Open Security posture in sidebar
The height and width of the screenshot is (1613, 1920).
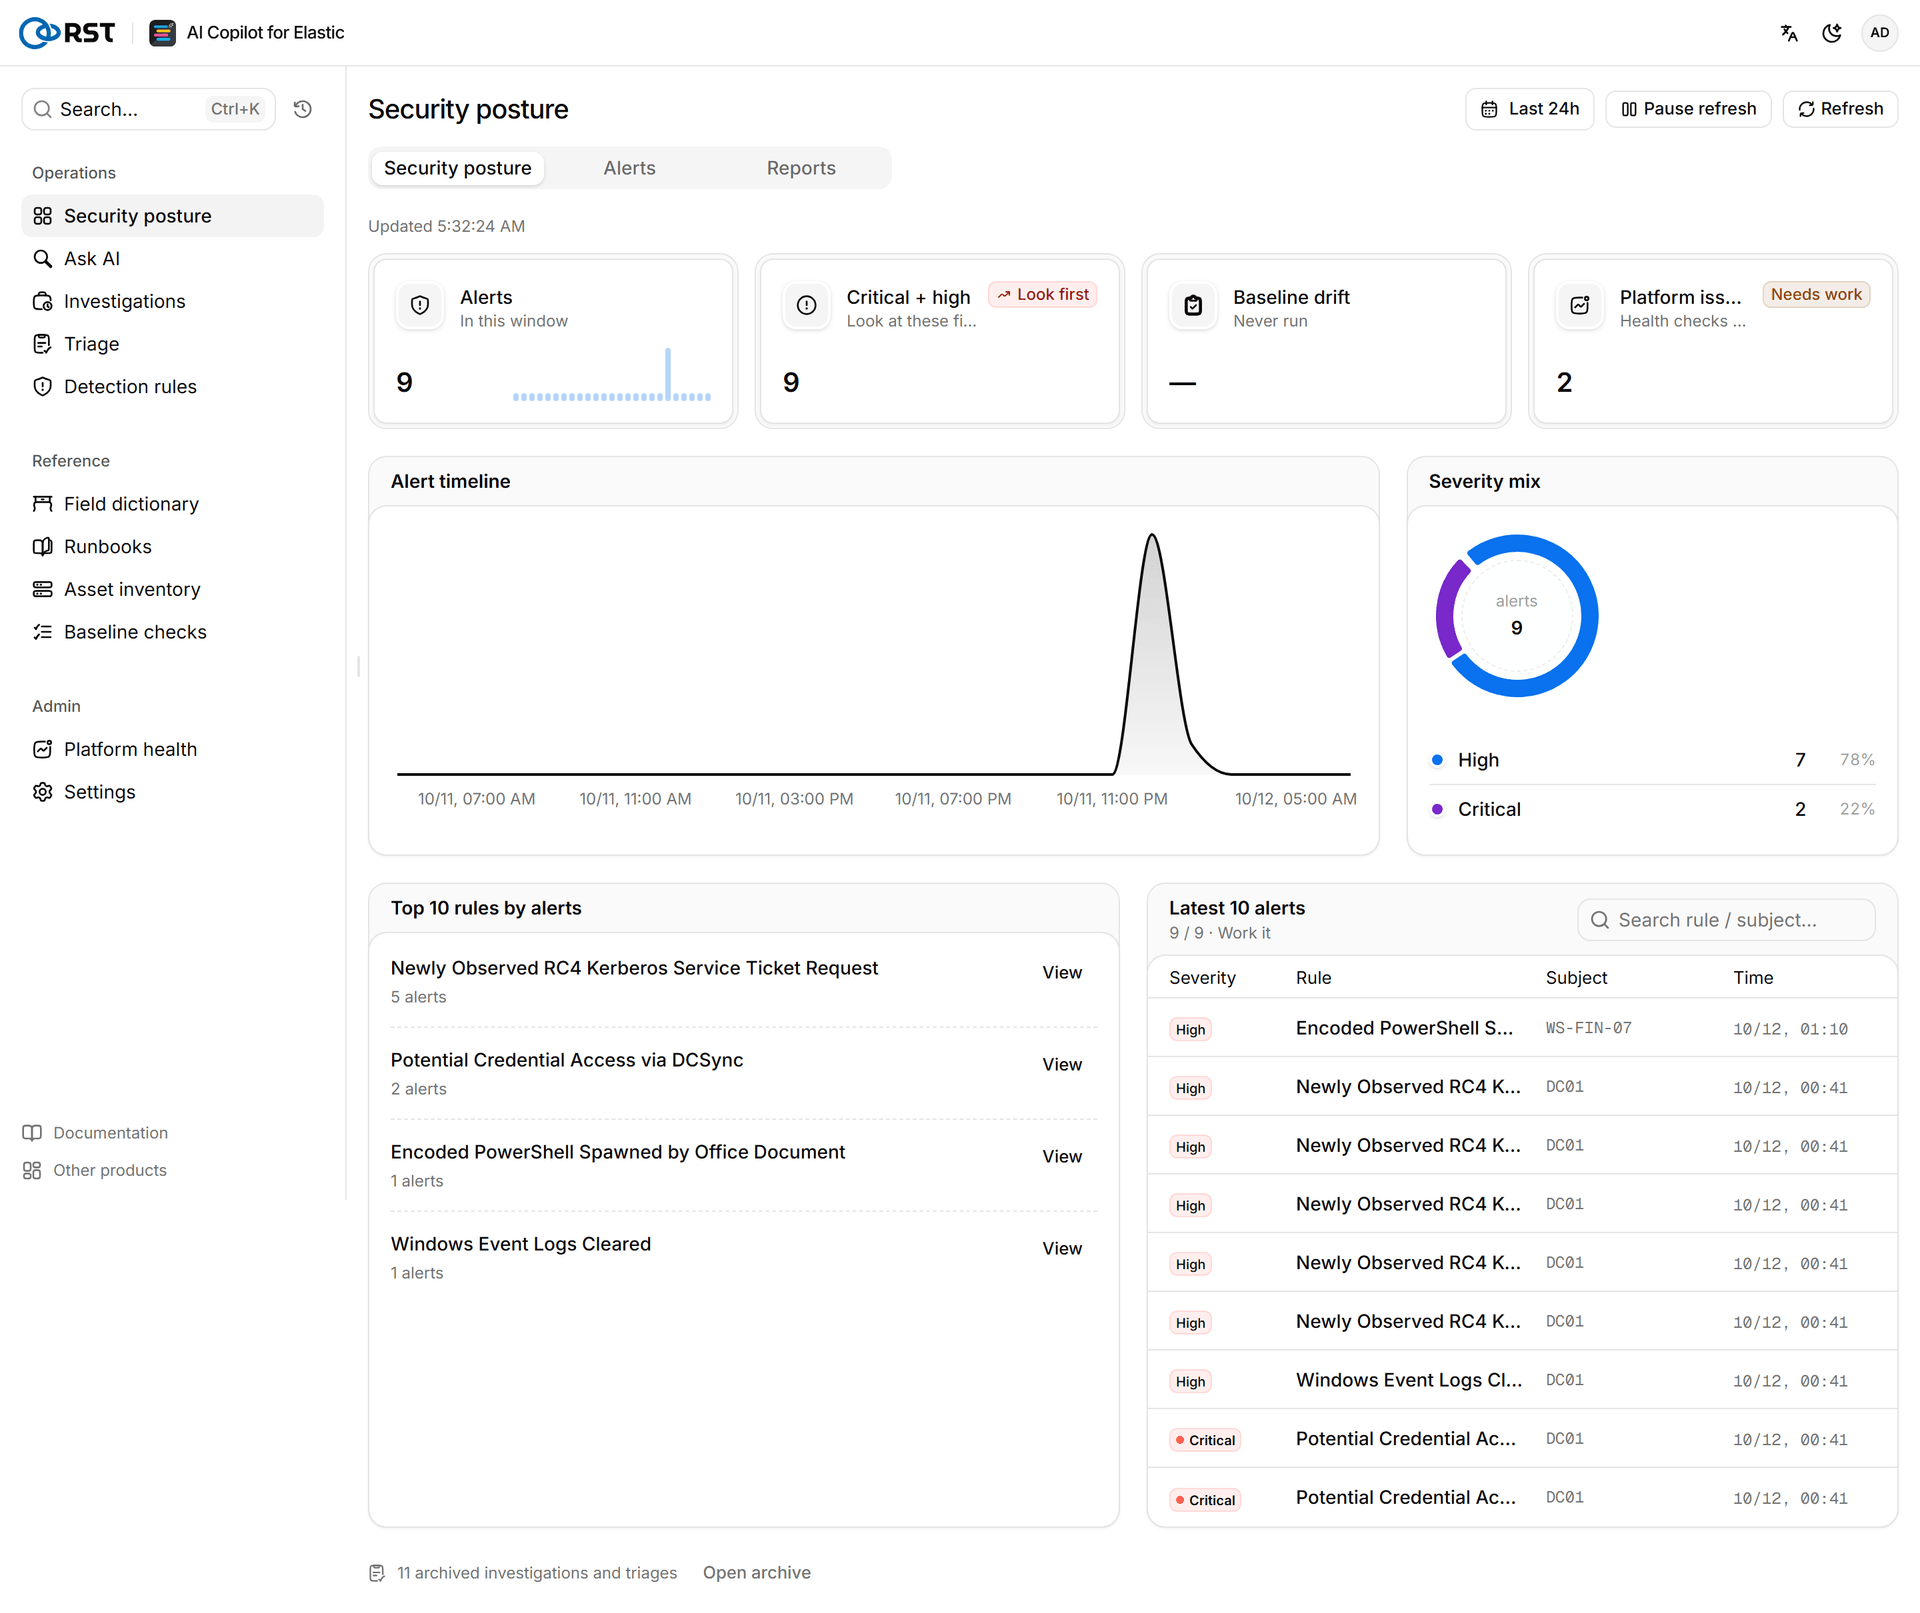pyautogui.click(x=172, y=216)
